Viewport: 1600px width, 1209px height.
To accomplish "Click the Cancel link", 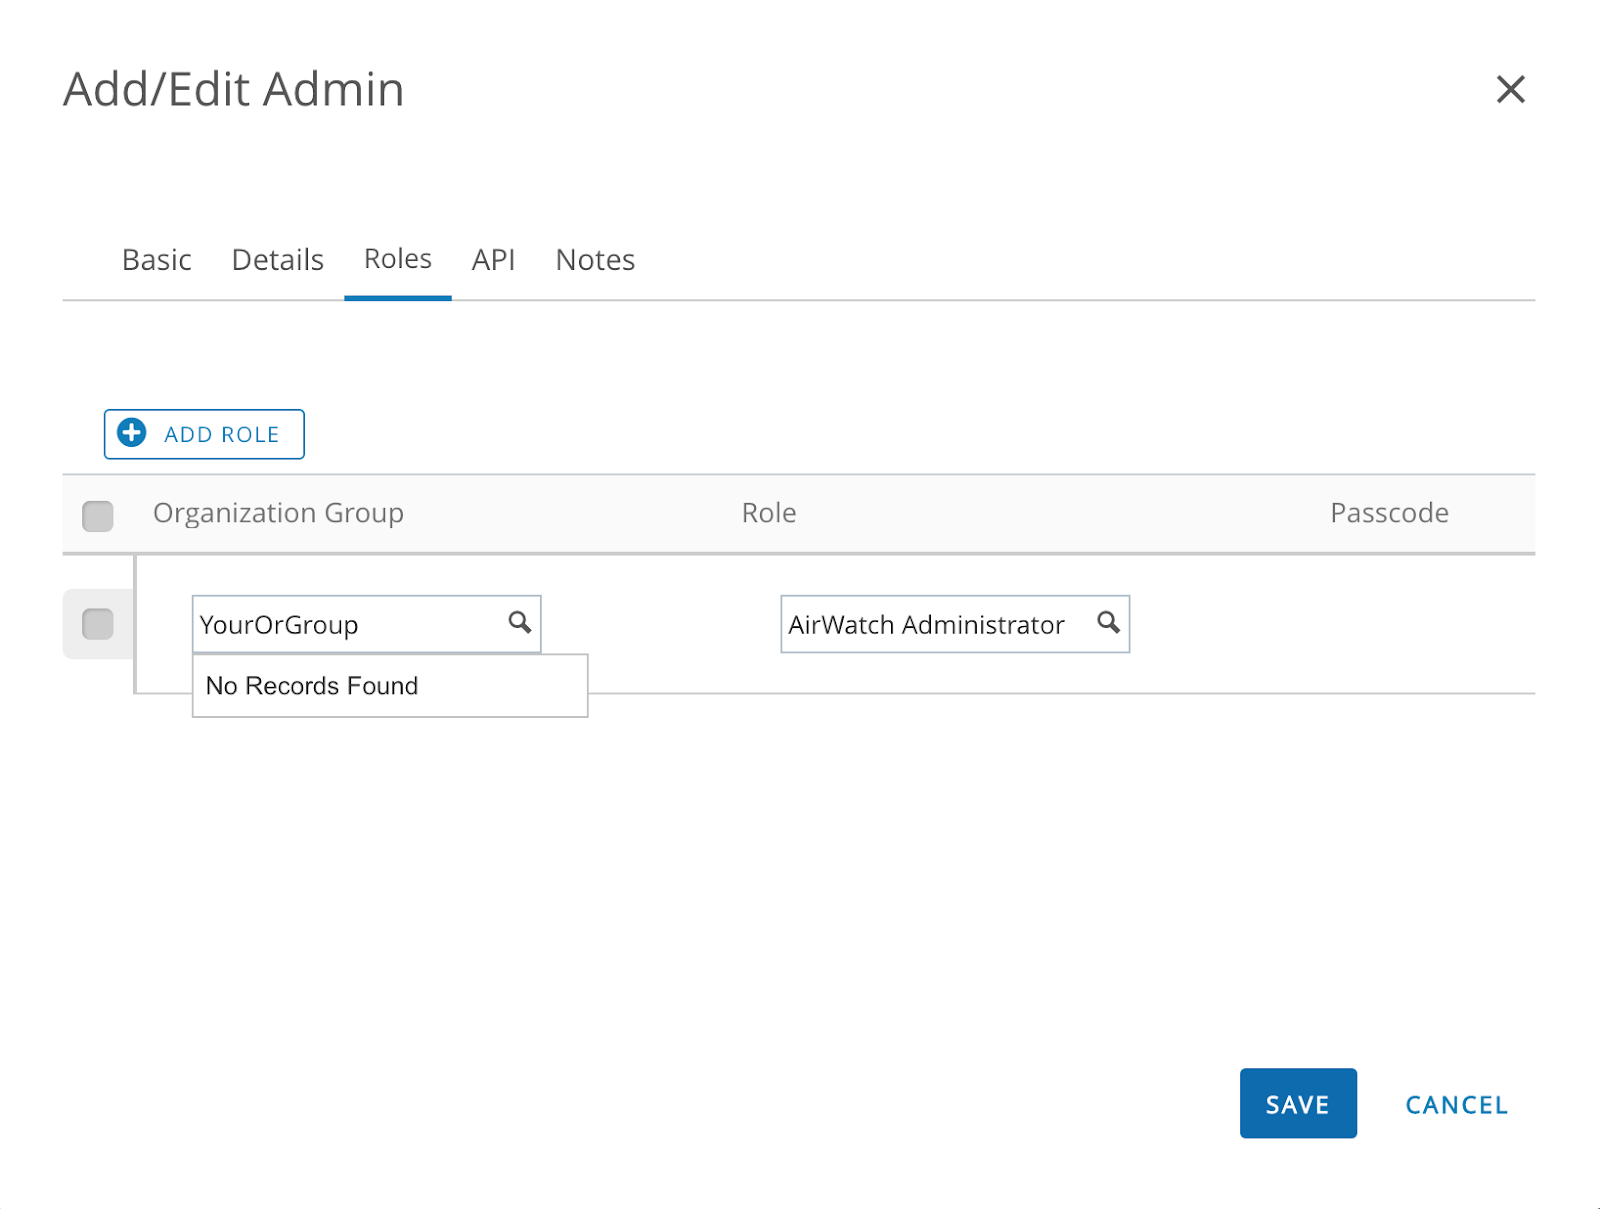I will click(1455, 1104).
